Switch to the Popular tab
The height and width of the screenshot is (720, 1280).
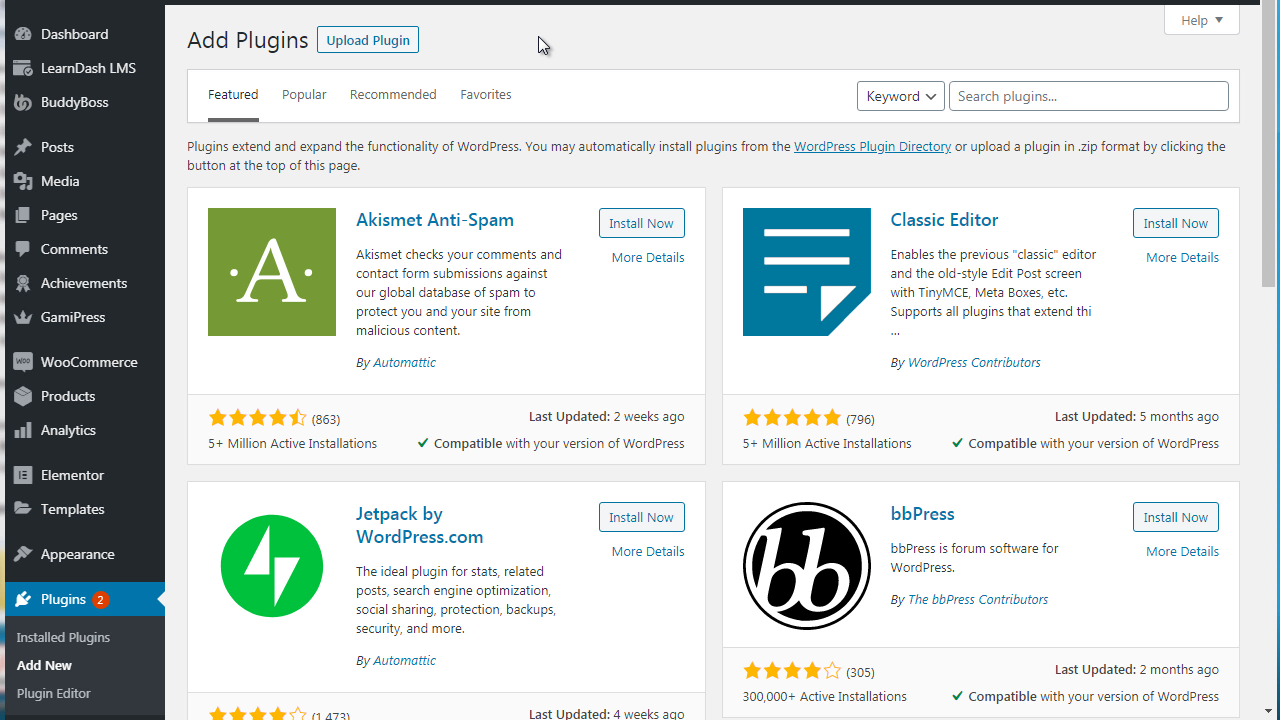pos(304,95)
